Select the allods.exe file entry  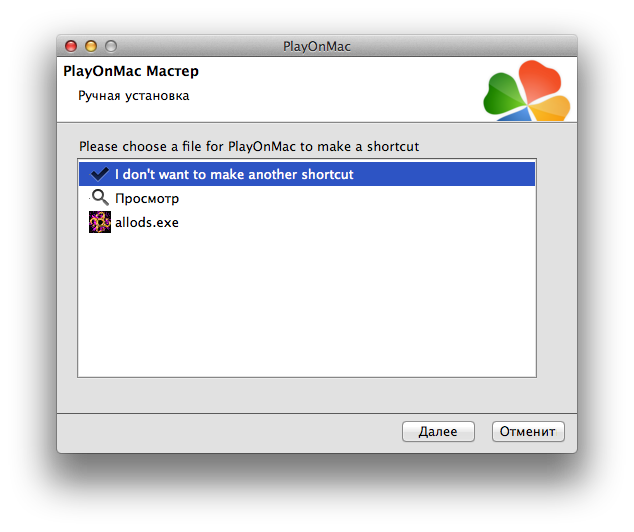tap(147, 222)
